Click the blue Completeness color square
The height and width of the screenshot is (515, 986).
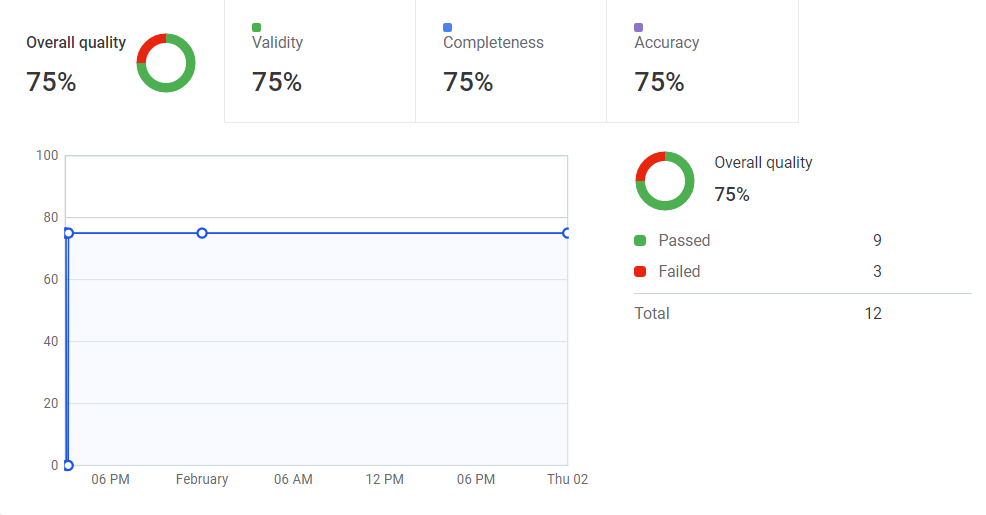(448, 27)
